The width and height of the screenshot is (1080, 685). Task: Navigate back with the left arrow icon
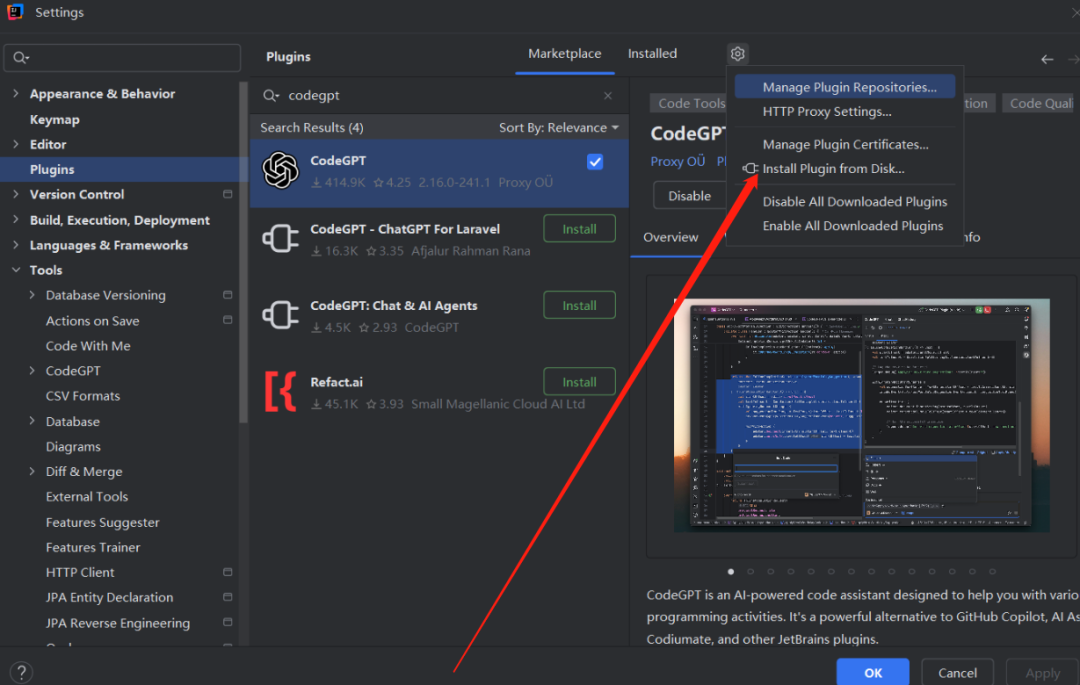(1047, 59)
